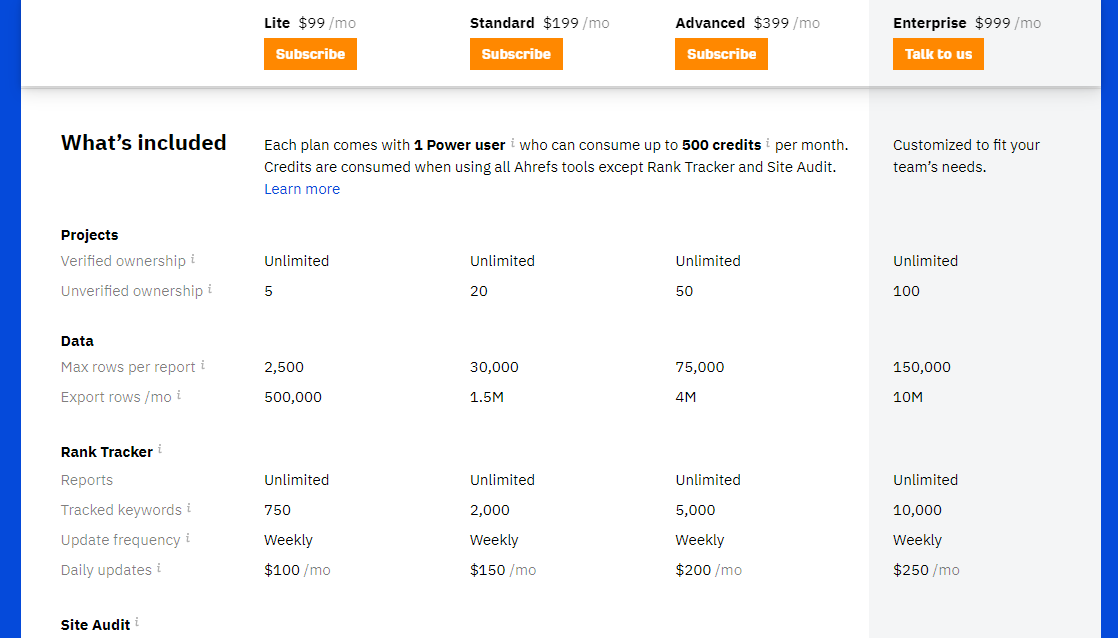The width and height of the screenshot is (1118, 638).
Task: Show the Daily updates info tooltip
Action: [x=159, y=568]
